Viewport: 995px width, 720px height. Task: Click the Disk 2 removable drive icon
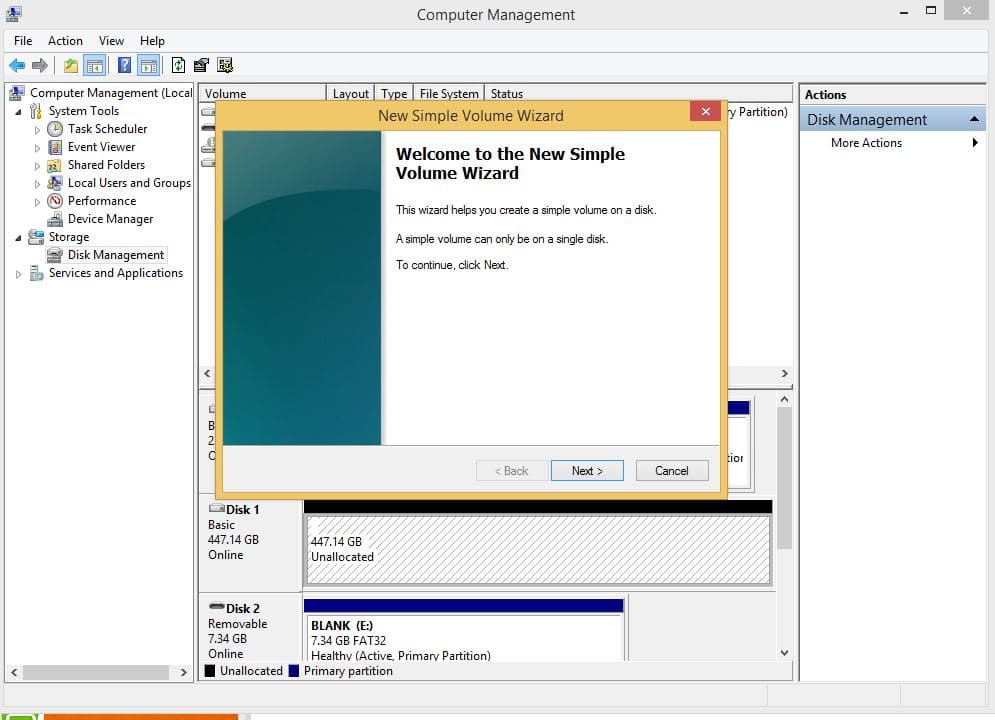click(x=216, y=606)
